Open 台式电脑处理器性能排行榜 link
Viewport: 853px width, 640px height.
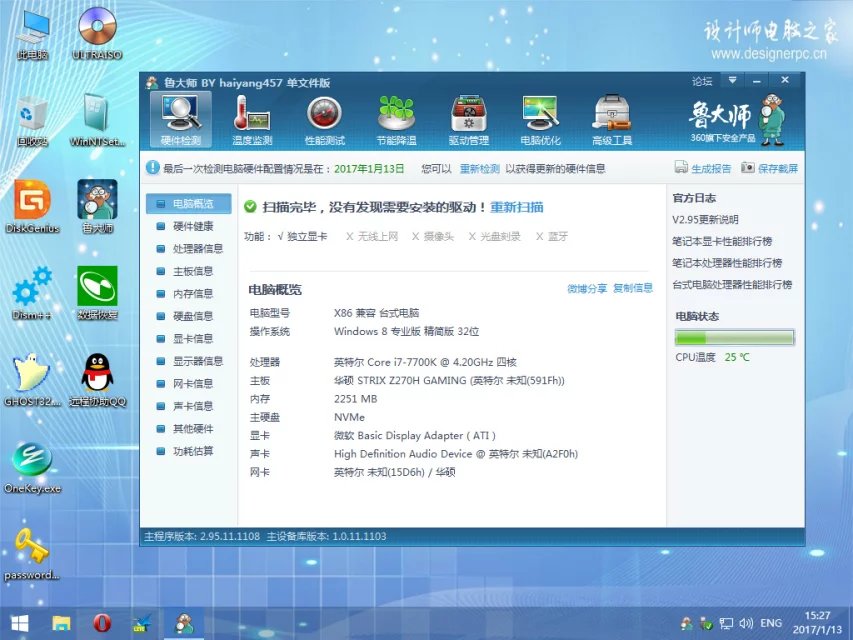732,285
